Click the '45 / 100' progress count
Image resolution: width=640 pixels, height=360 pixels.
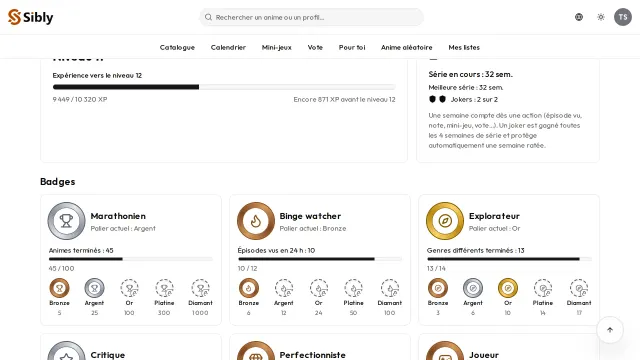click(61, 269)
